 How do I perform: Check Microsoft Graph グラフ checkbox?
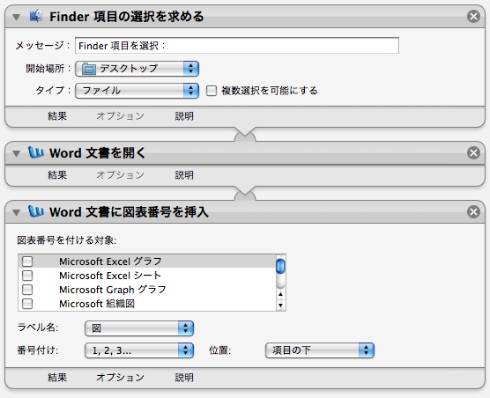tap(27, 289)
